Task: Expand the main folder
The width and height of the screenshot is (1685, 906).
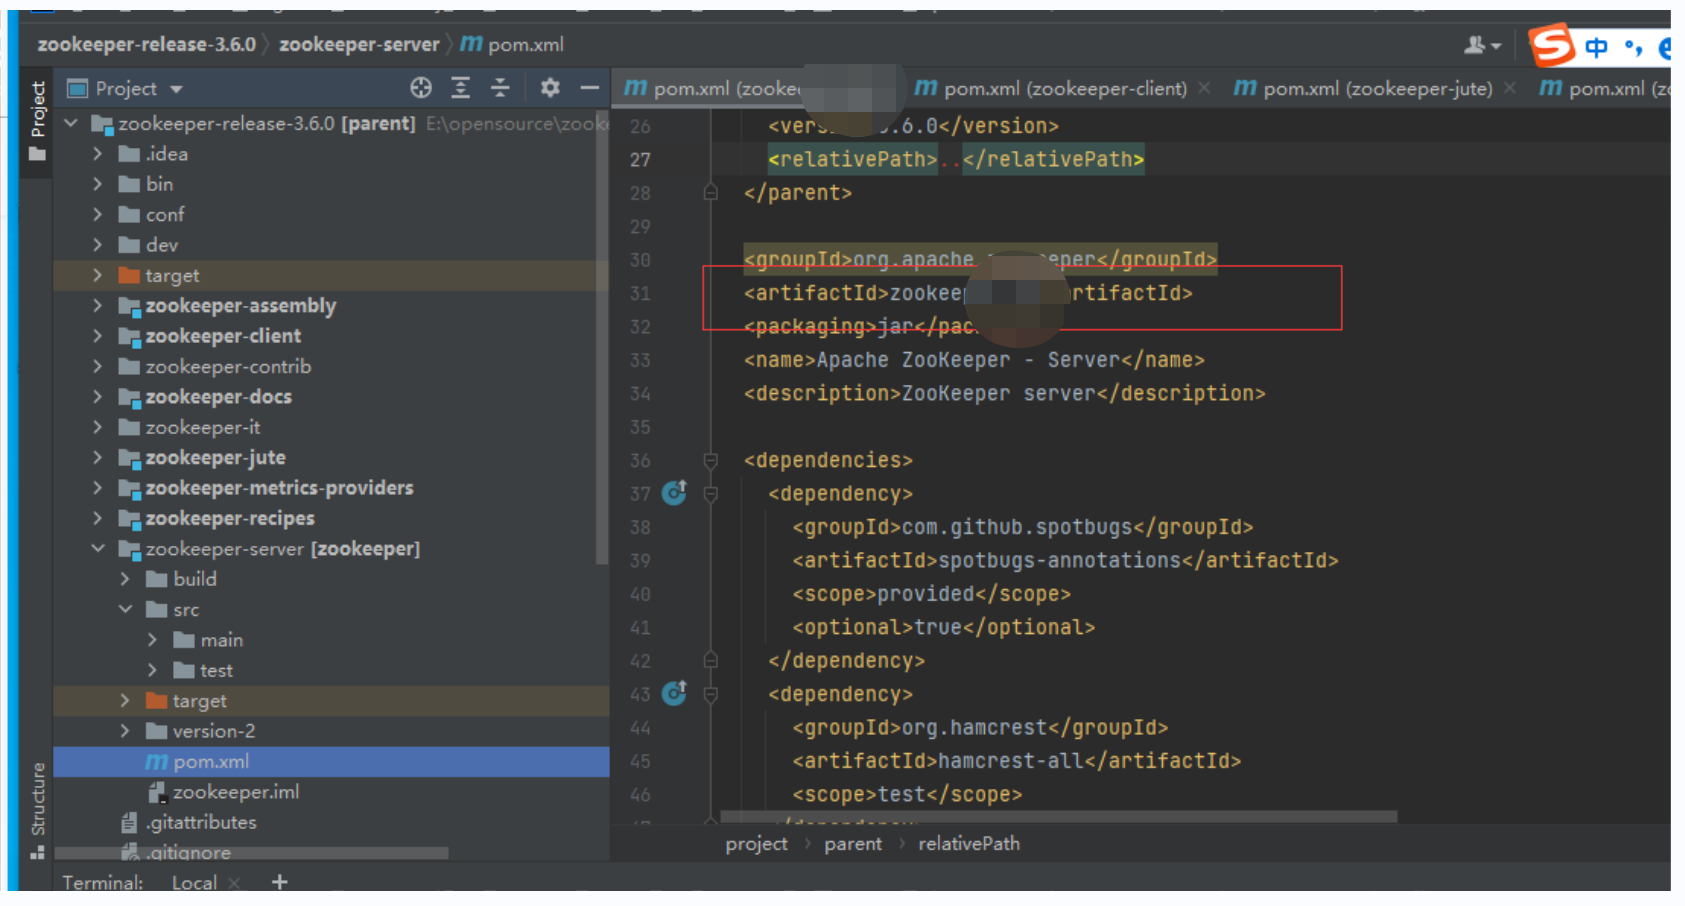Action: pyautogui.click(x=152, y=640)
